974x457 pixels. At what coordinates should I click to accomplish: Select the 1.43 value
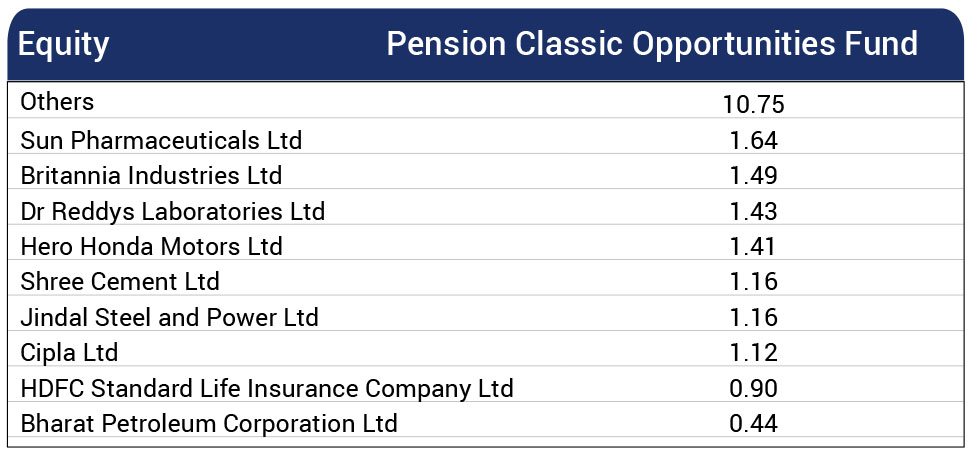753,212
